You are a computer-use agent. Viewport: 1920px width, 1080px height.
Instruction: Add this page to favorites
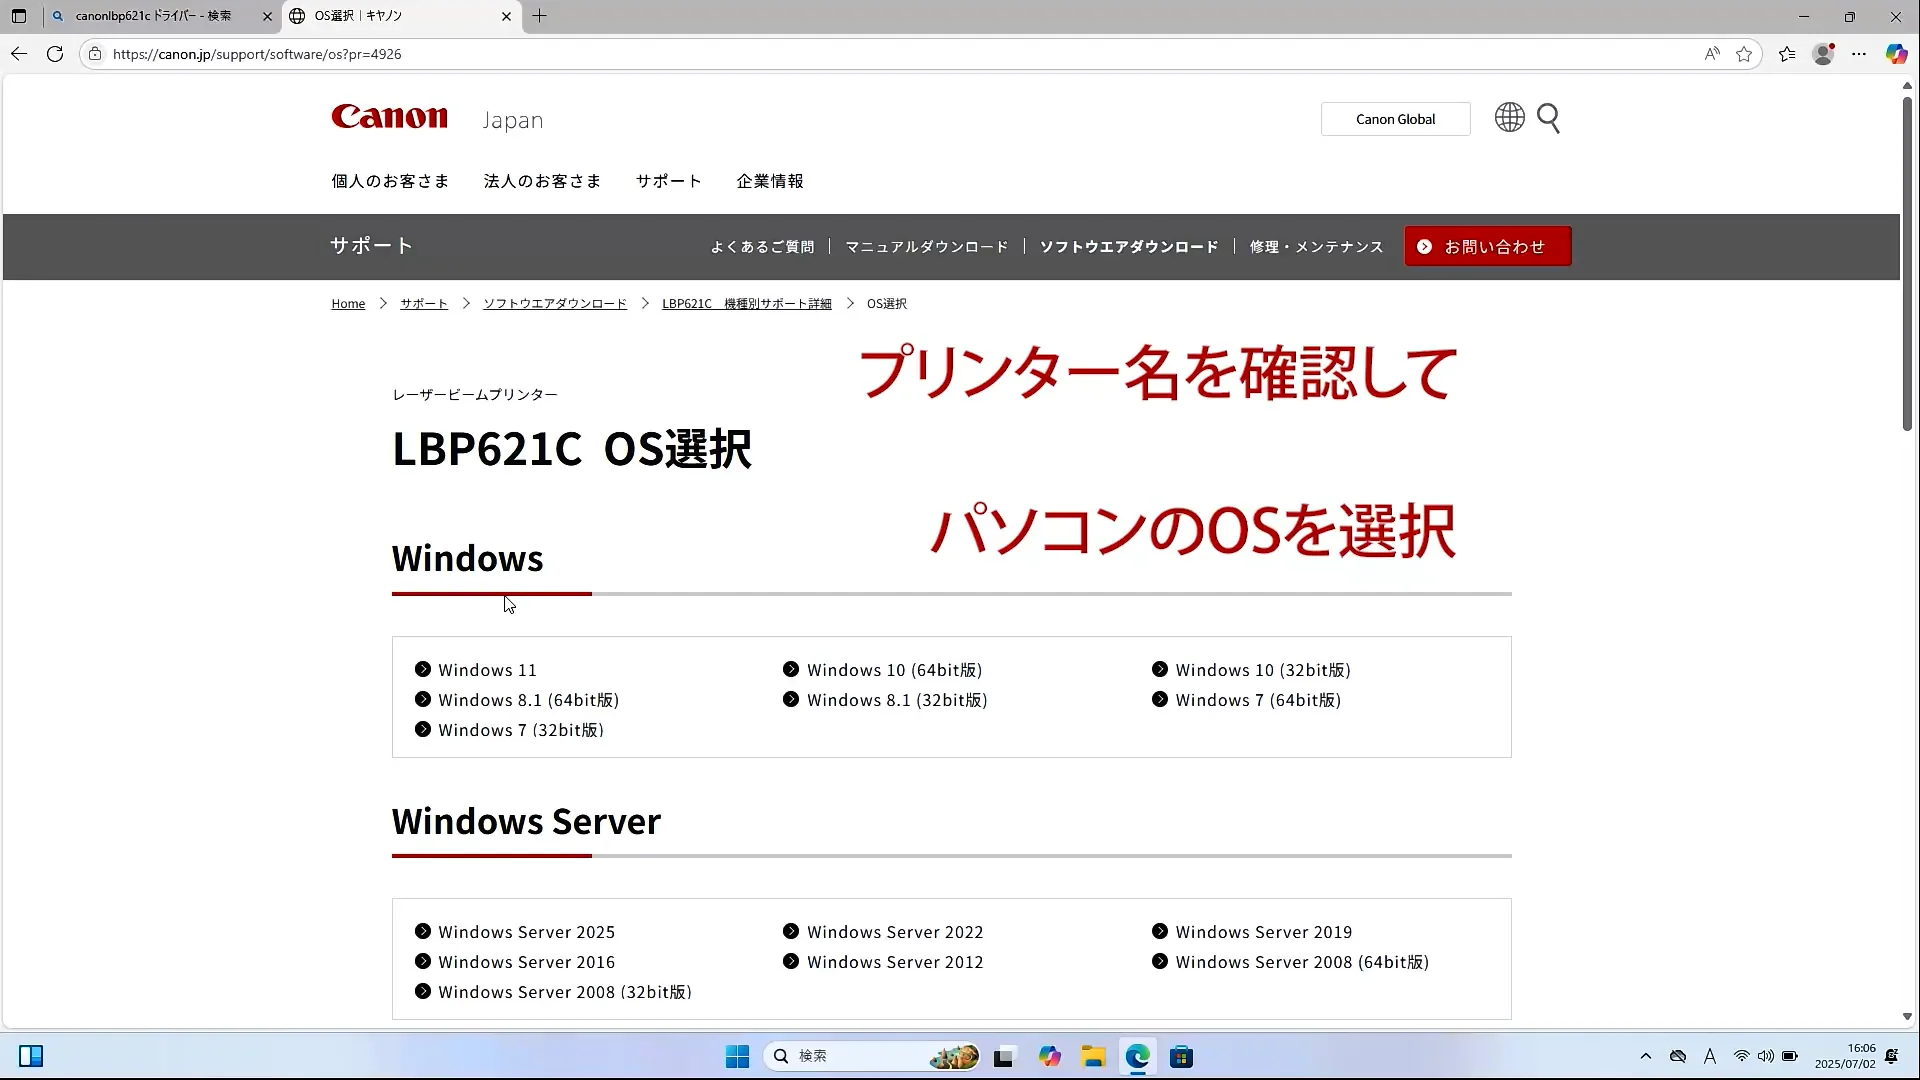(x=1745, y=54)
